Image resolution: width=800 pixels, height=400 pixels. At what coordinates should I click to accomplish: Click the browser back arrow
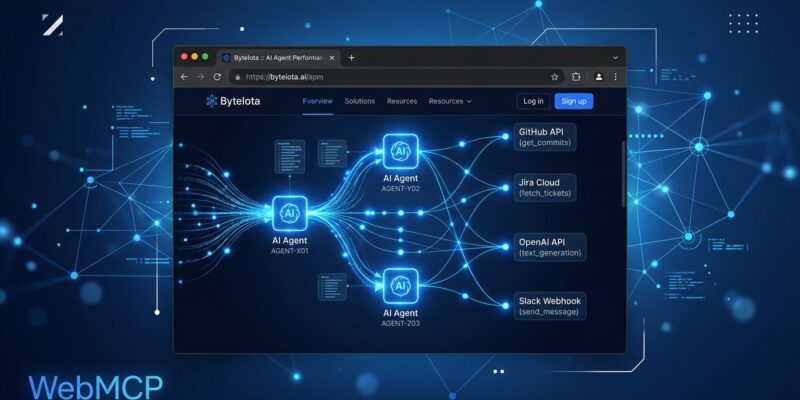[184, 77]
